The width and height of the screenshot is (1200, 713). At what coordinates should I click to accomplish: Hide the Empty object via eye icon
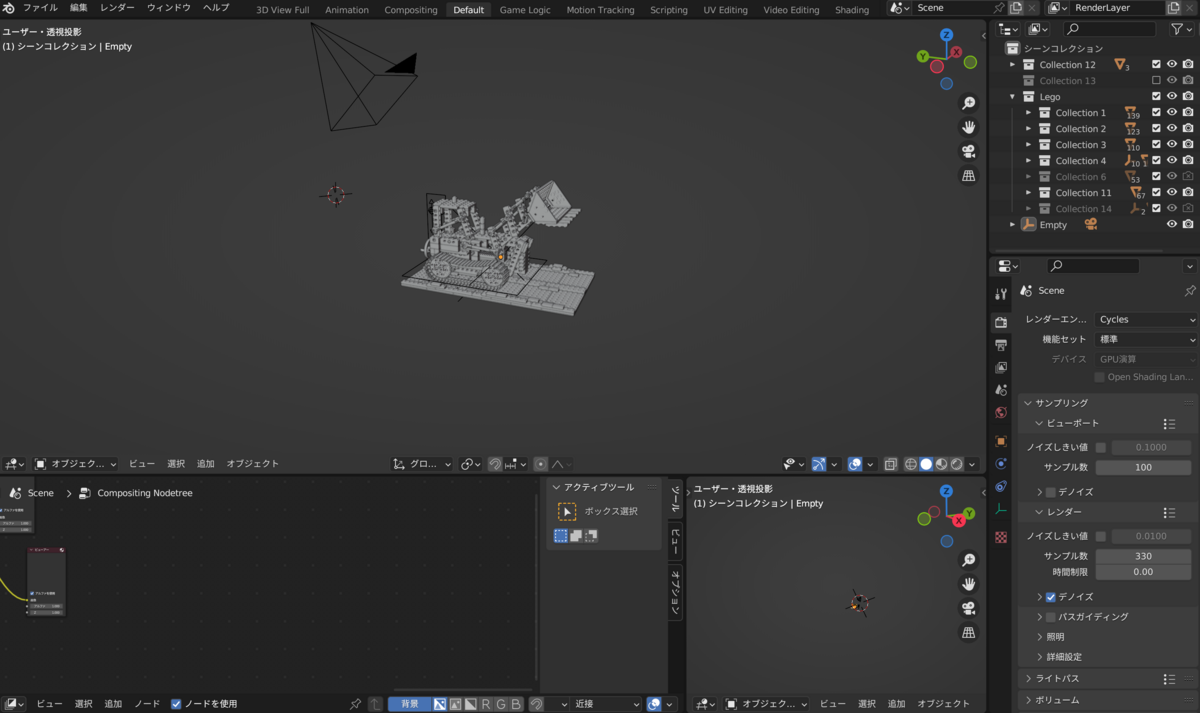pos(1172,225)
